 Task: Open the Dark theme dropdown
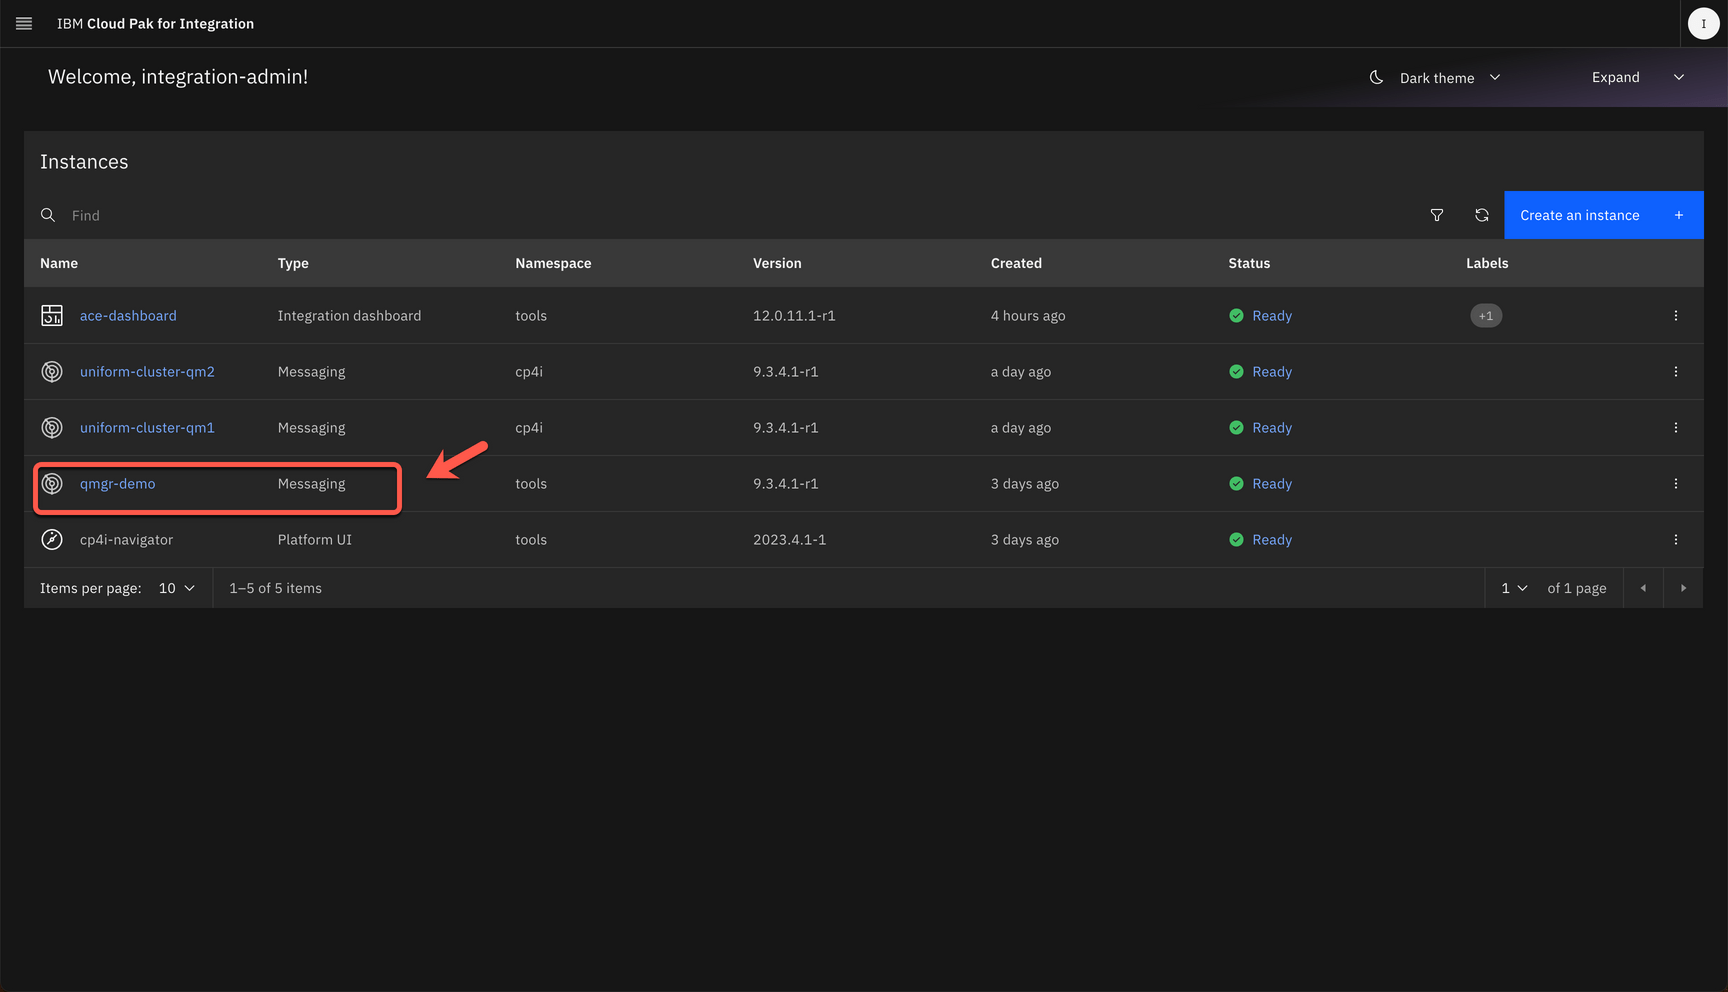coord(1436,78)
